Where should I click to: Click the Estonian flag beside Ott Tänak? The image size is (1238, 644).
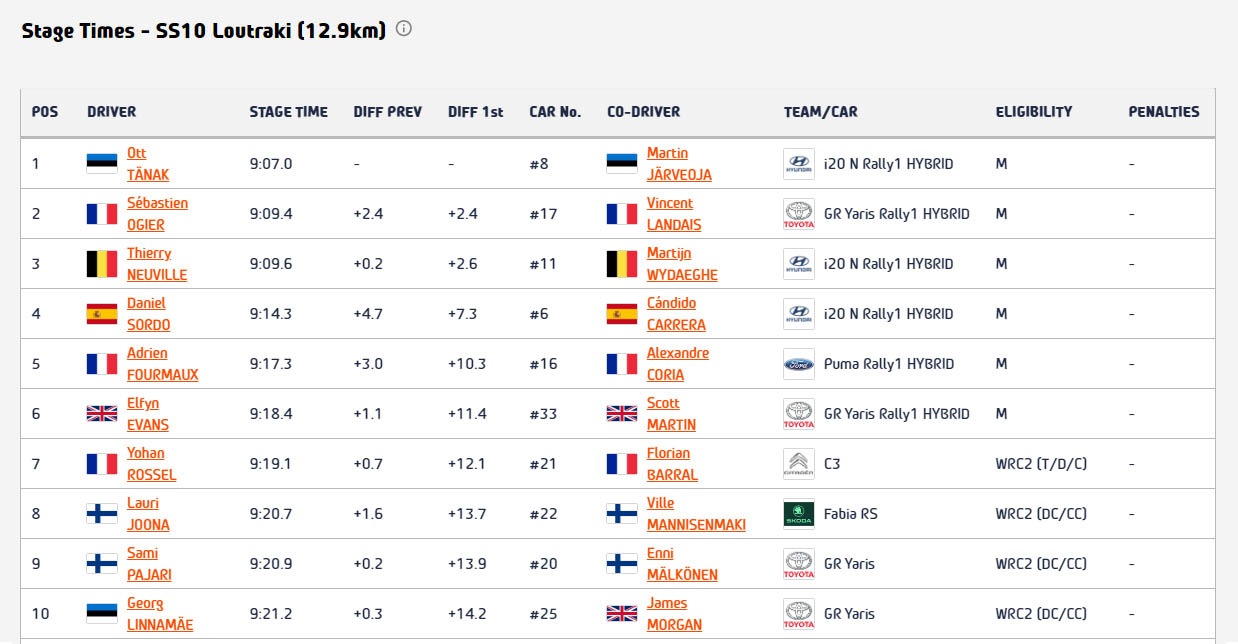point(102,164)
